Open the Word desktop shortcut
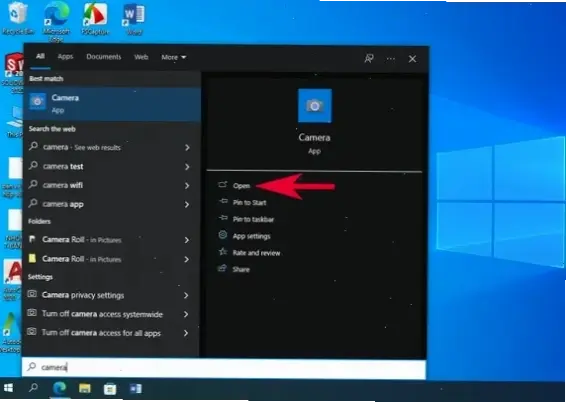Image resolution: width=566 pixels, height=402 pixels. pos(134,19)
